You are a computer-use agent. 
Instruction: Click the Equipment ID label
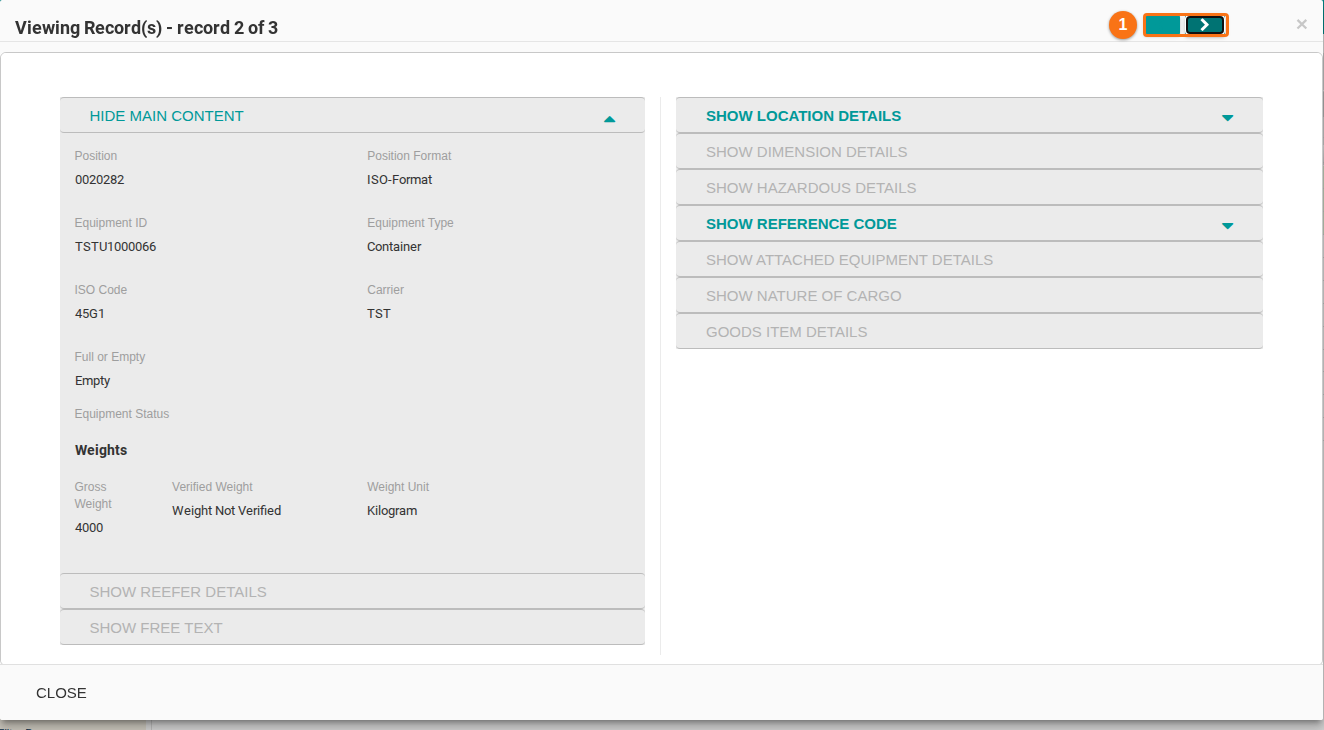pyautogui.click(x=111, y=223)
